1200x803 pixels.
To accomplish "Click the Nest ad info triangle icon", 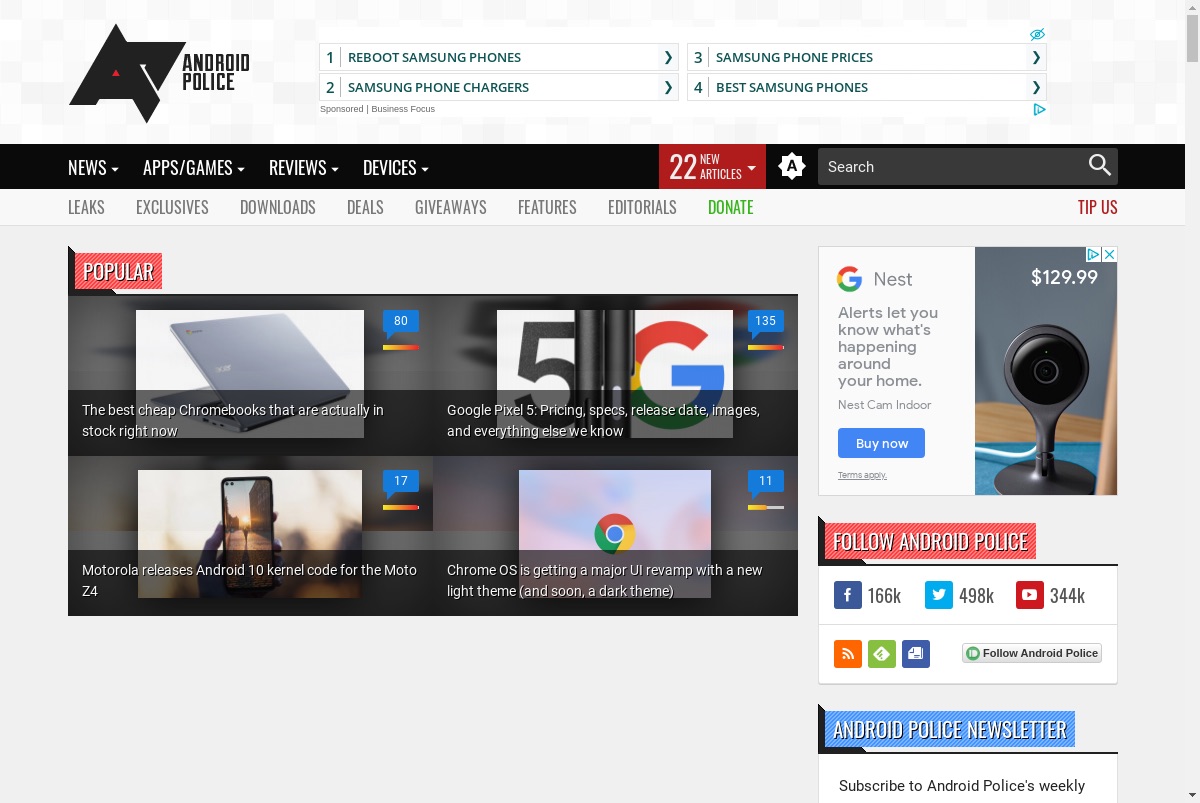I will (1094, 255).
